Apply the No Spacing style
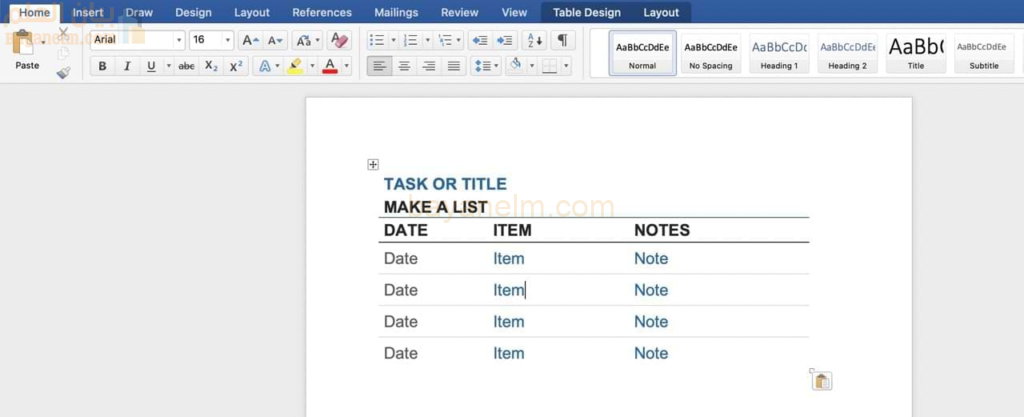Viewport: 1024px width, 417px height. coord(711,53)
